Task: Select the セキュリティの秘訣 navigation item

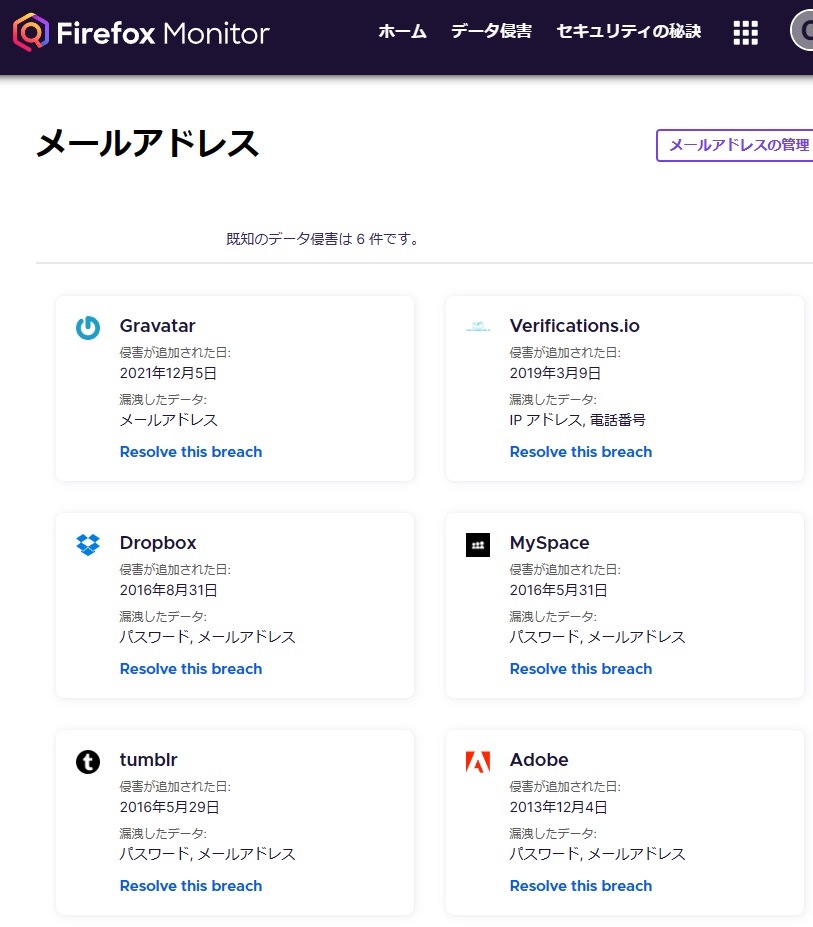Action: click(x=628, y=31)
